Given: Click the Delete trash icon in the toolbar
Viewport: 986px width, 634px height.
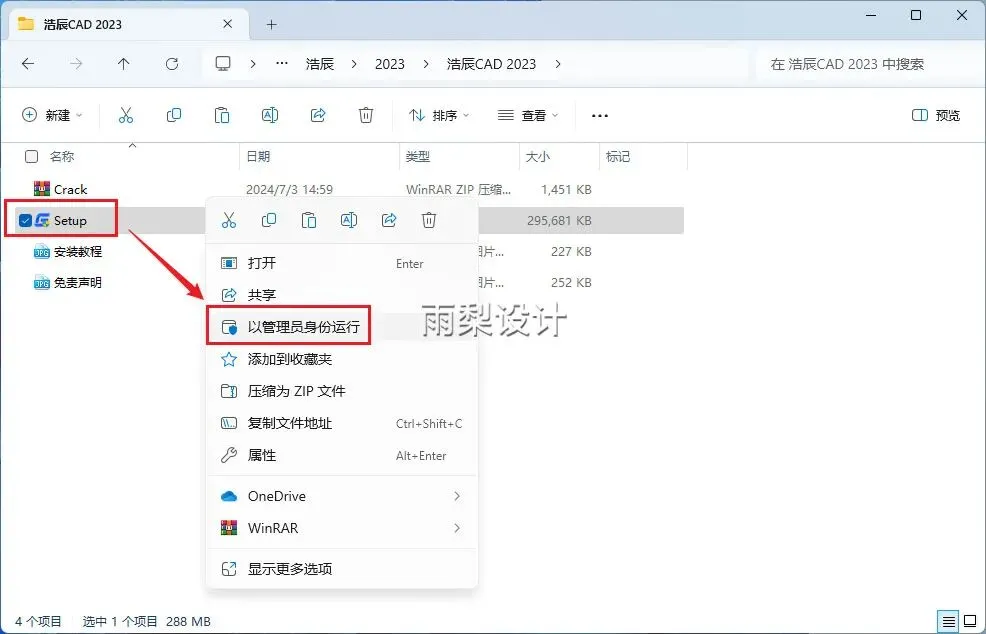Looking at the screenshot, I should point(366,115).
